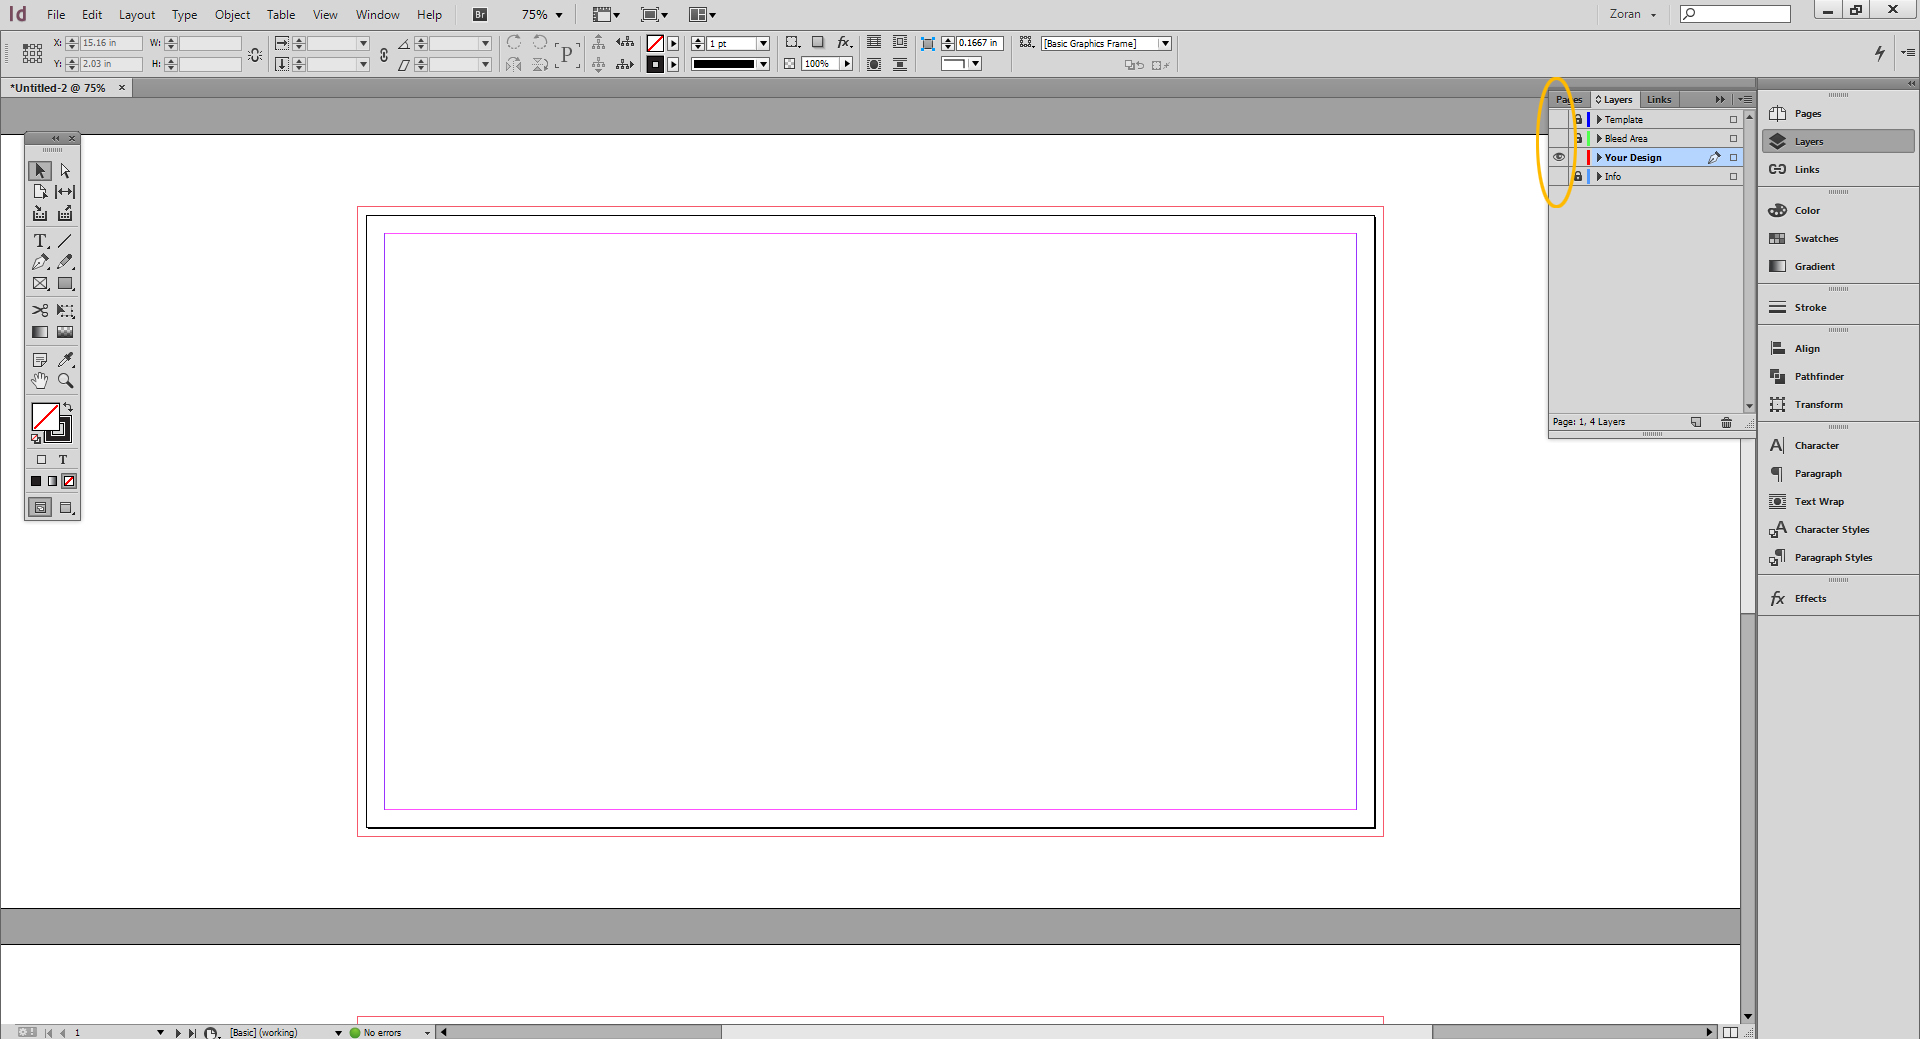
Task: Toggle visibility of the Your Design layer
Action: click(x=1559, y=157)
